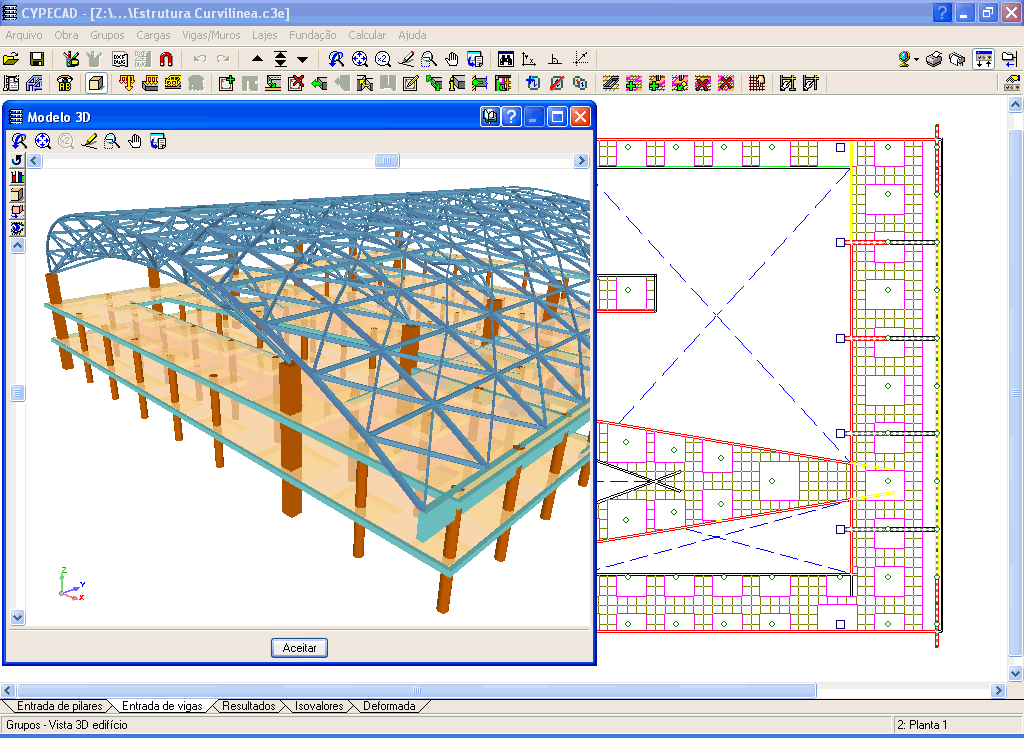This screenshot has height=738, width=1024.
Task: Open the Calcular menu
Action: pos(367,35)
